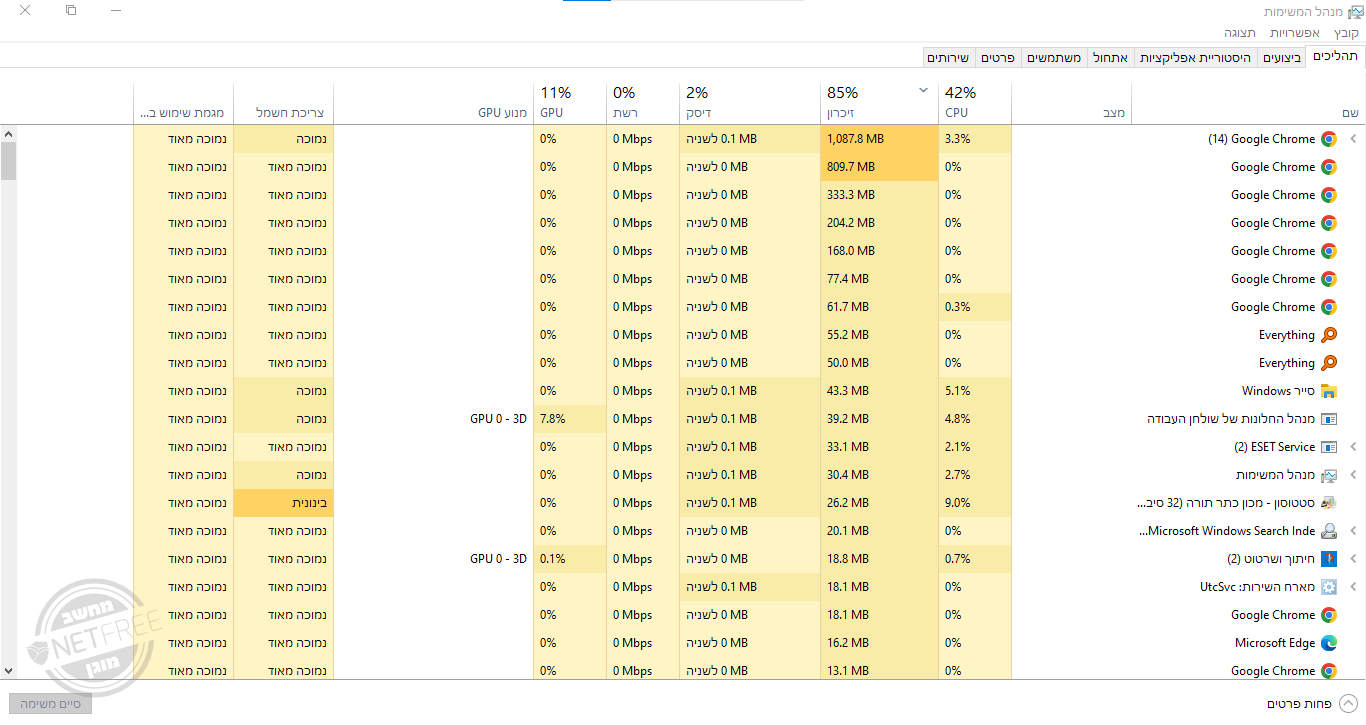
Task: Expand the Google Chrome (14) process group
Action: (1353, 139)
